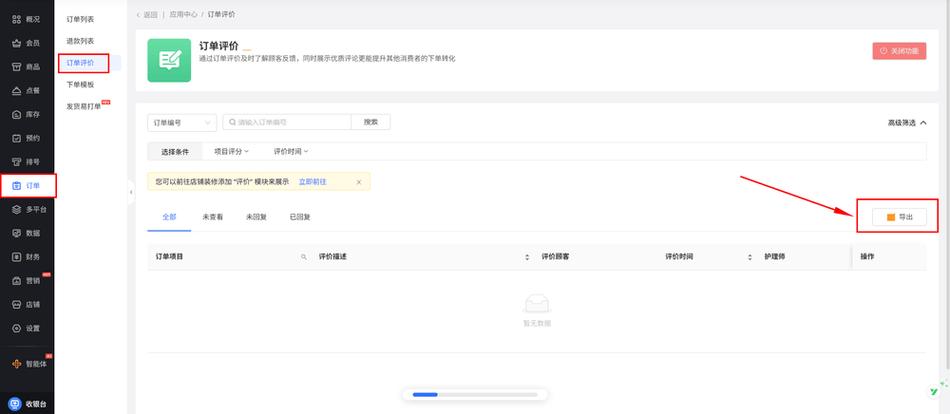
Task: Open the 商品 products sidebar icon
Action: pyautogui.click(x=17, y=67)
